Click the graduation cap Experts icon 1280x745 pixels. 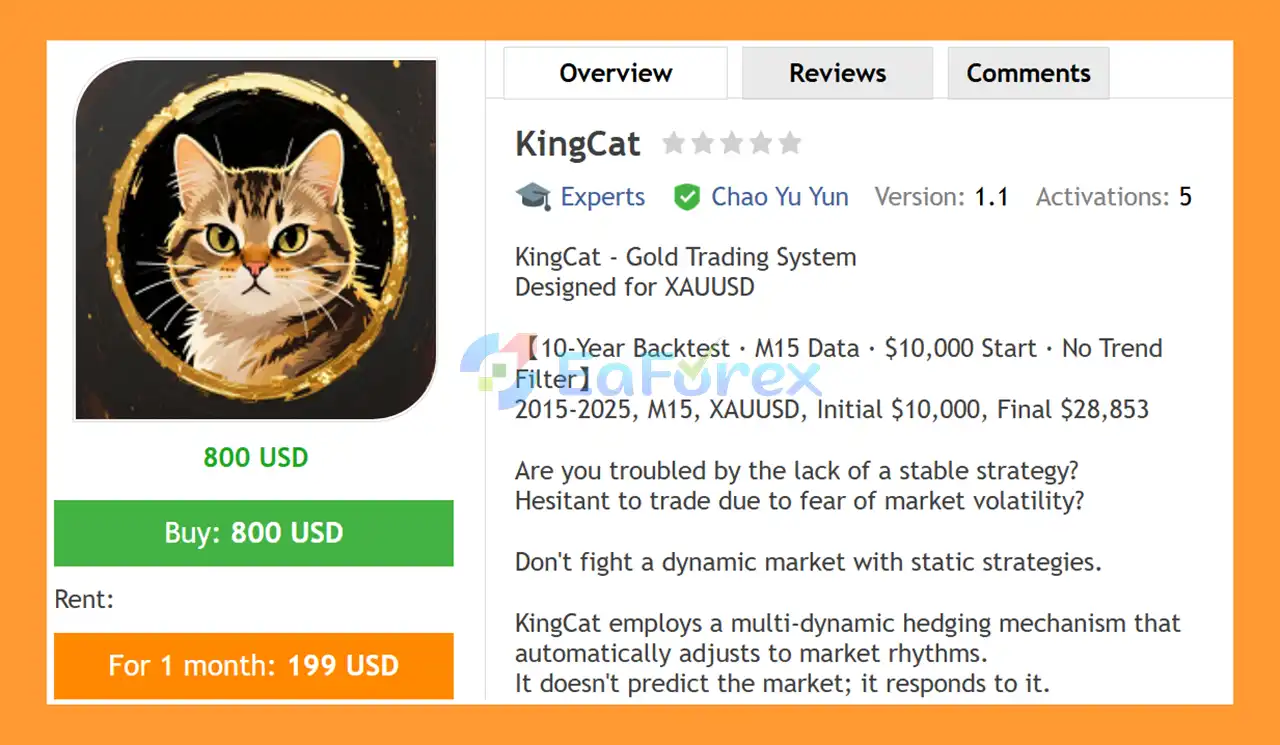coord(533,197)
